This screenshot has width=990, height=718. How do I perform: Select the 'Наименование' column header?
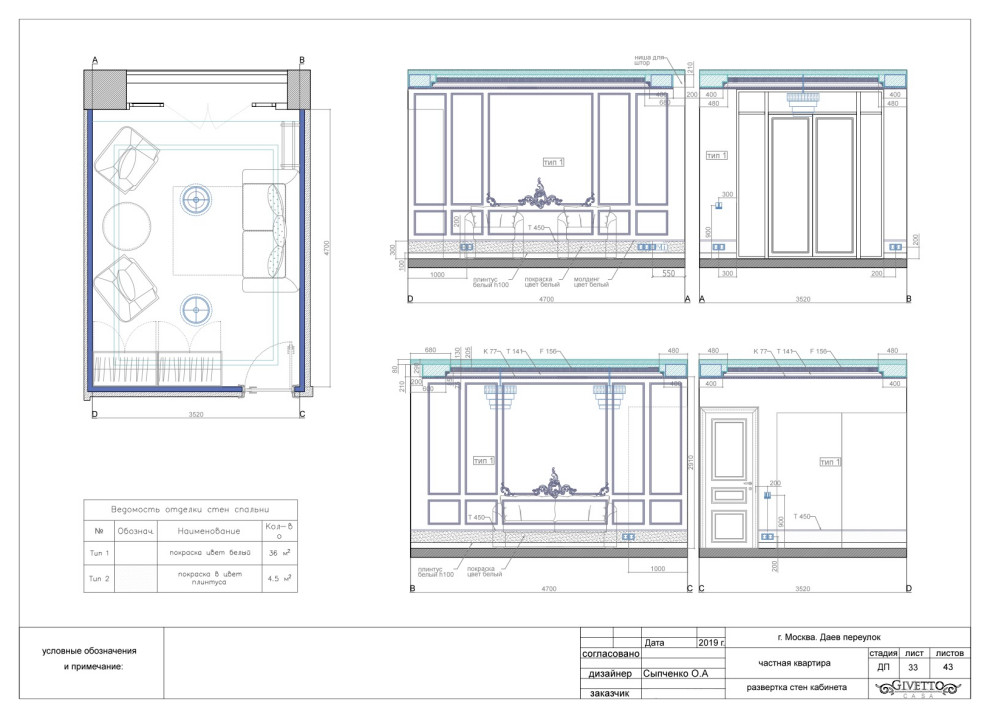[205, 529]
